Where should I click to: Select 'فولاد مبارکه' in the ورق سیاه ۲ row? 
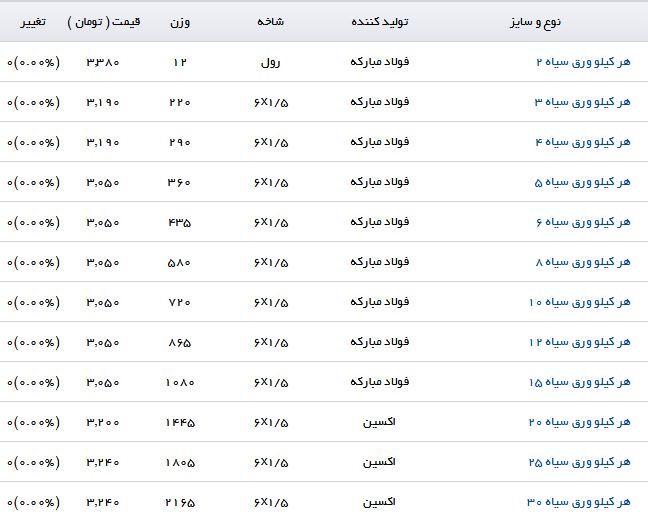click(380, 62)
